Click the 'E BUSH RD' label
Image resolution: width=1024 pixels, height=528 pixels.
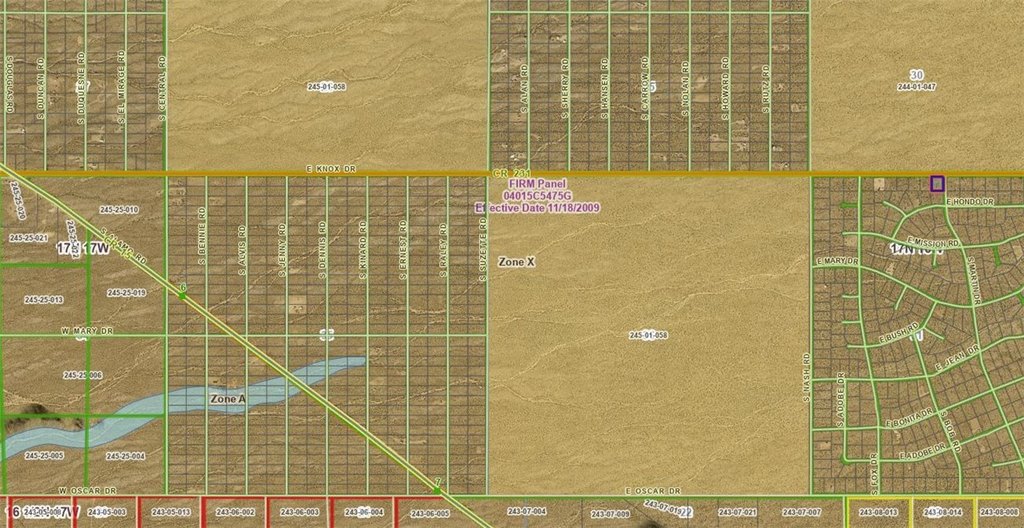pyautogui.click(x=900, y=332)
